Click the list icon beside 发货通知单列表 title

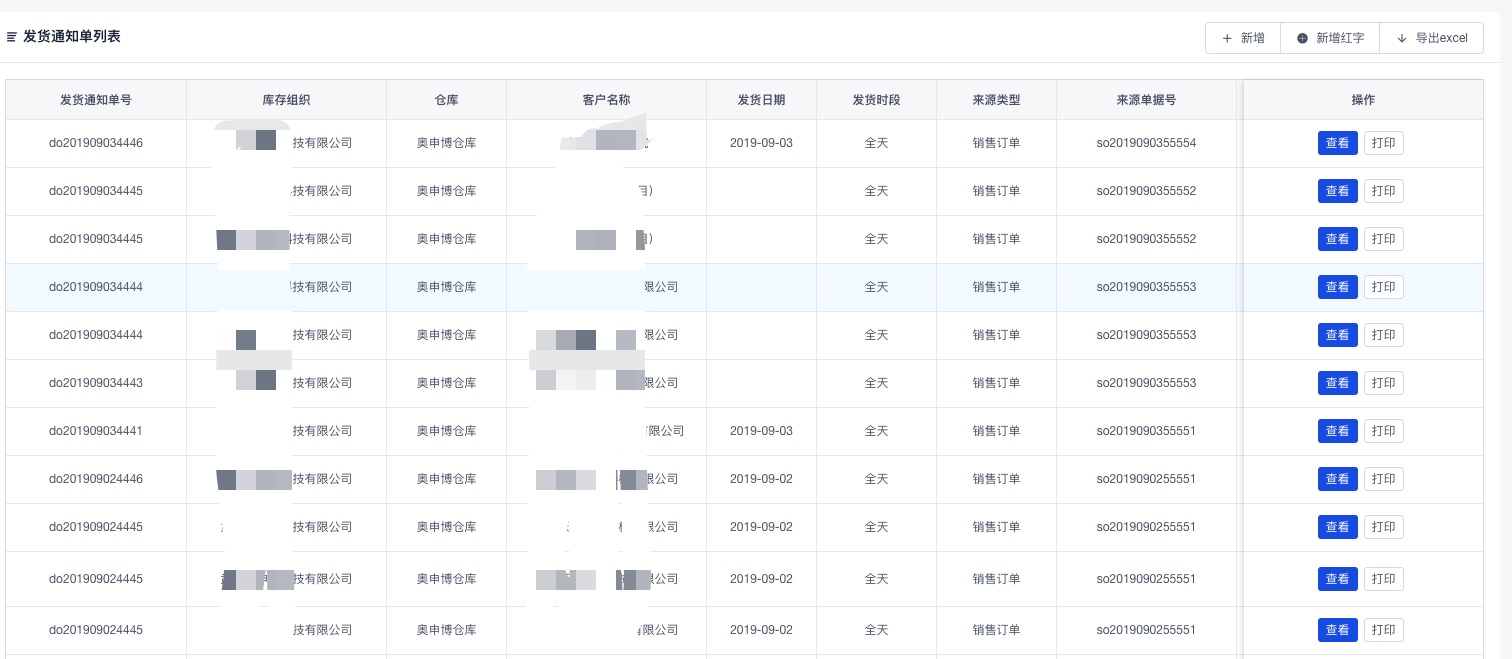click(x=12, y=37)
